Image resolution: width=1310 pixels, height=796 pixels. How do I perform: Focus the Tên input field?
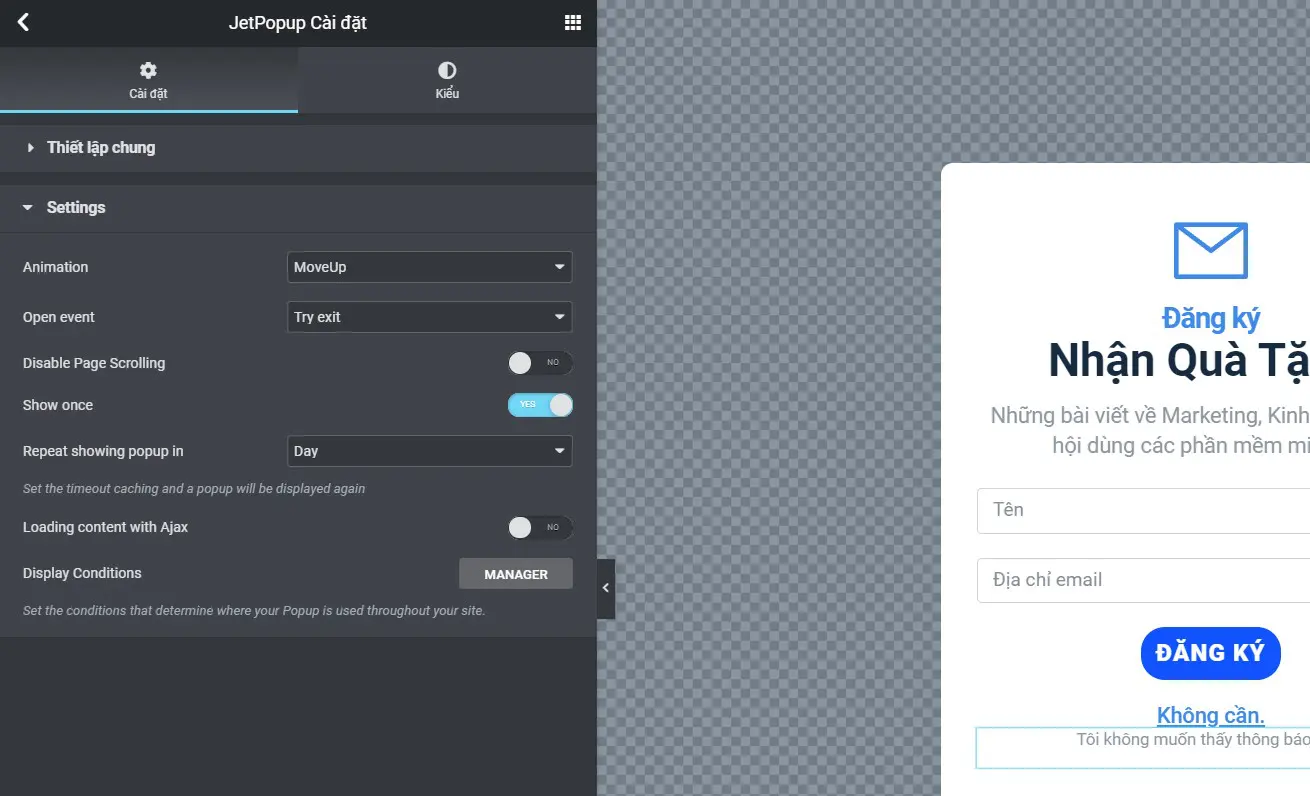tap(1143, 510)
